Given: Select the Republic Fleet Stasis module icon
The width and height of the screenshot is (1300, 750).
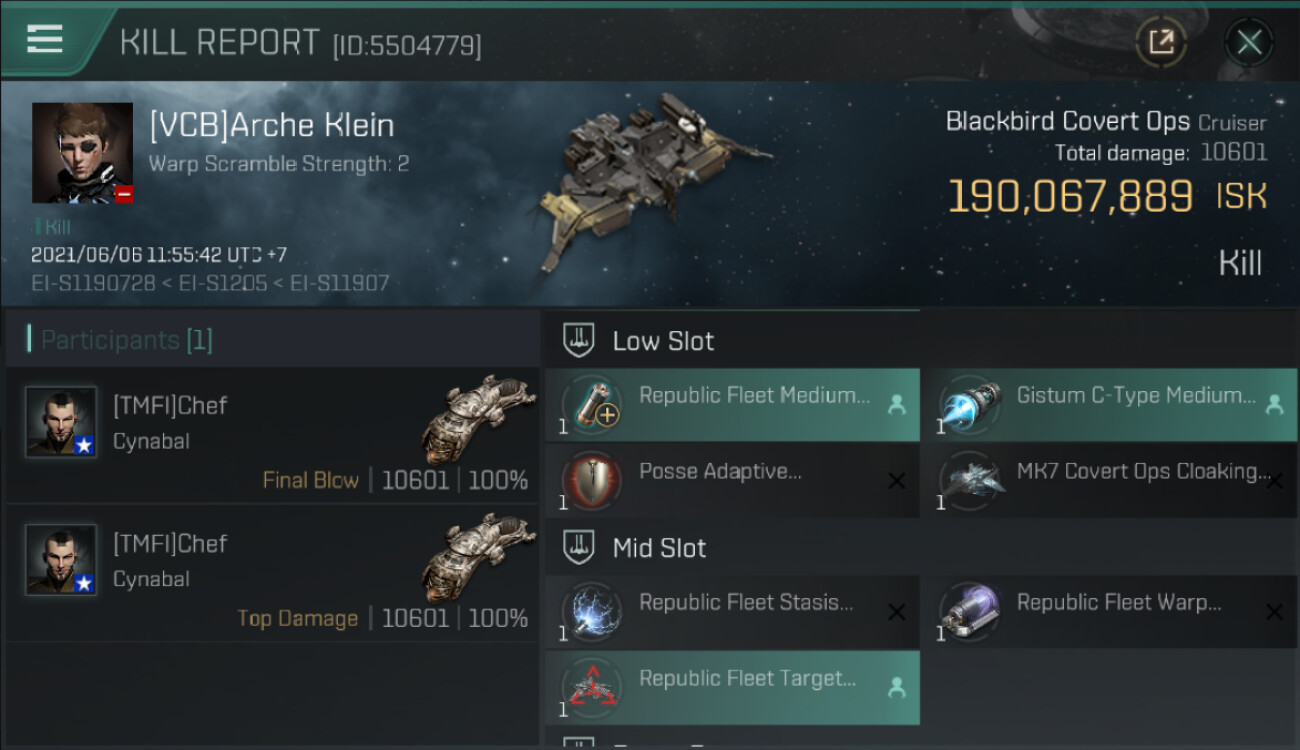Looking at the screenshot, I should coord(592,611).
